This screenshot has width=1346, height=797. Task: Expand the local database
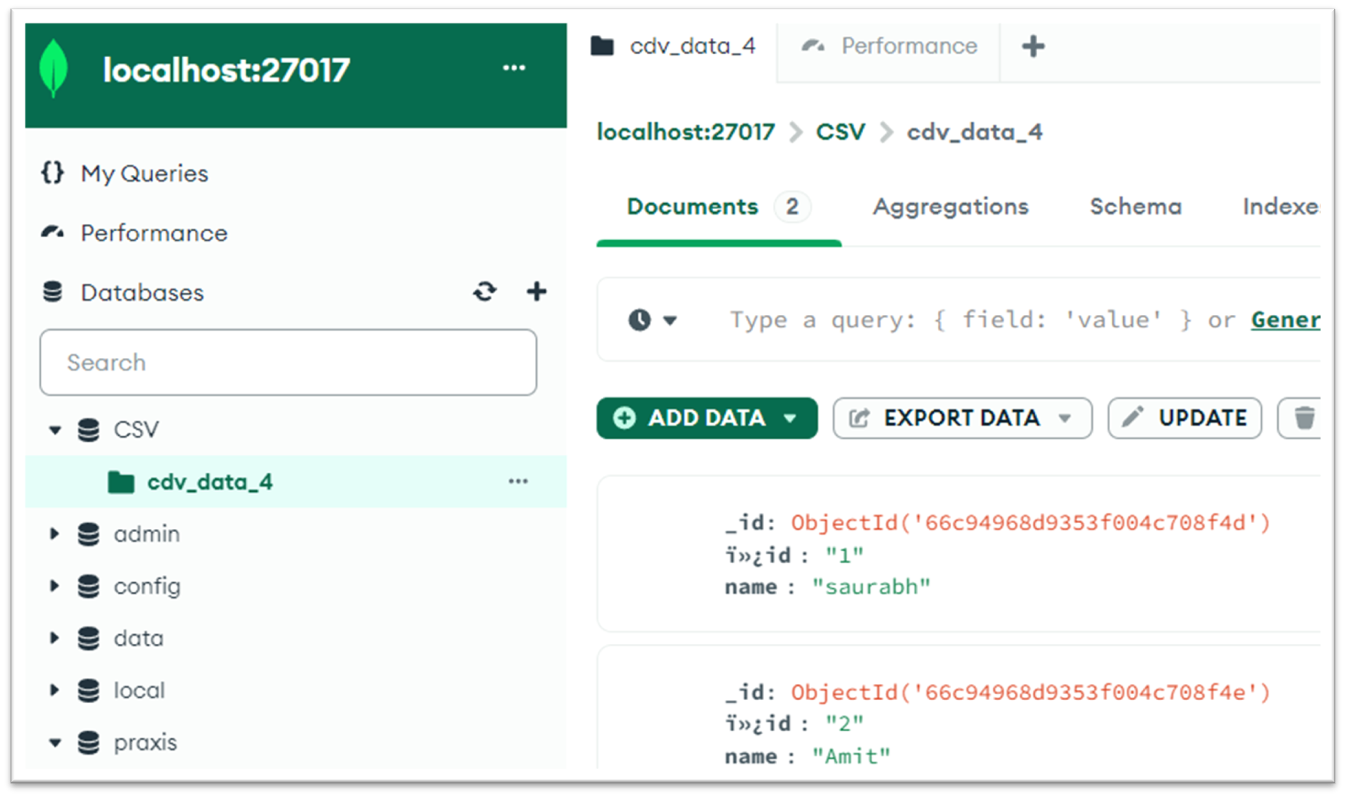click(55, 690)
